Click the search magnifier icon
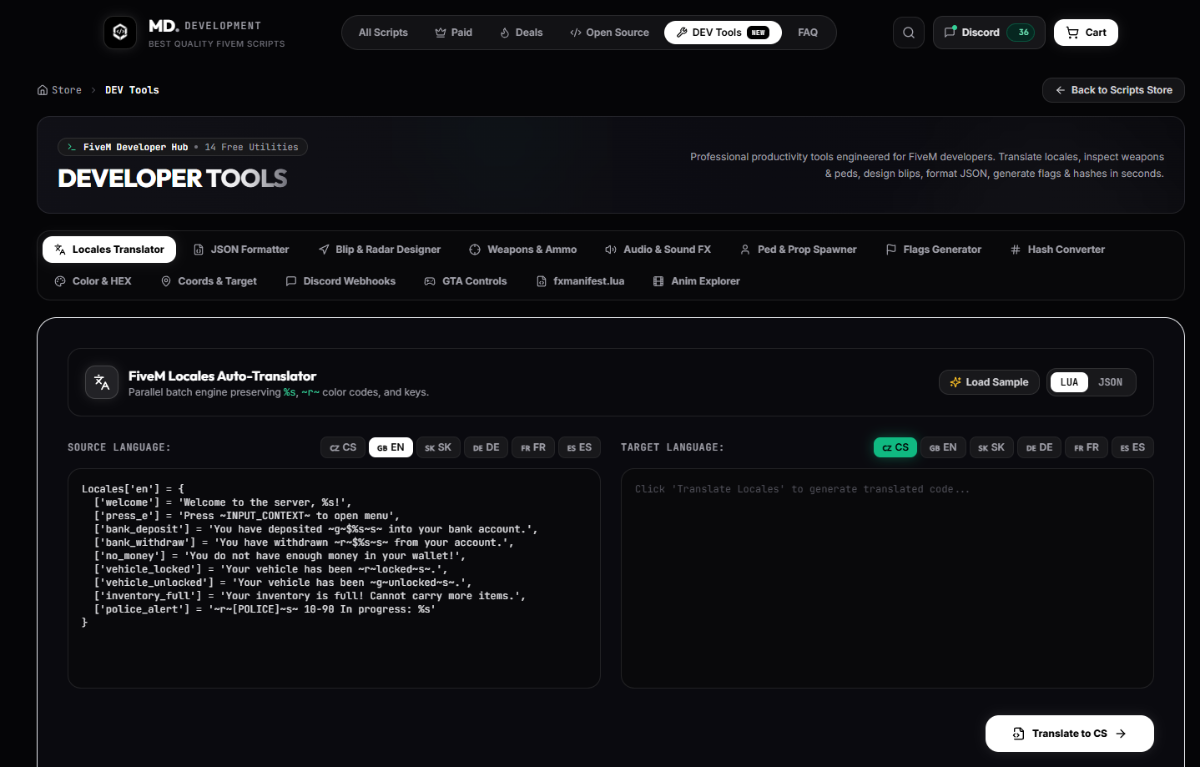 coord(908,32)
